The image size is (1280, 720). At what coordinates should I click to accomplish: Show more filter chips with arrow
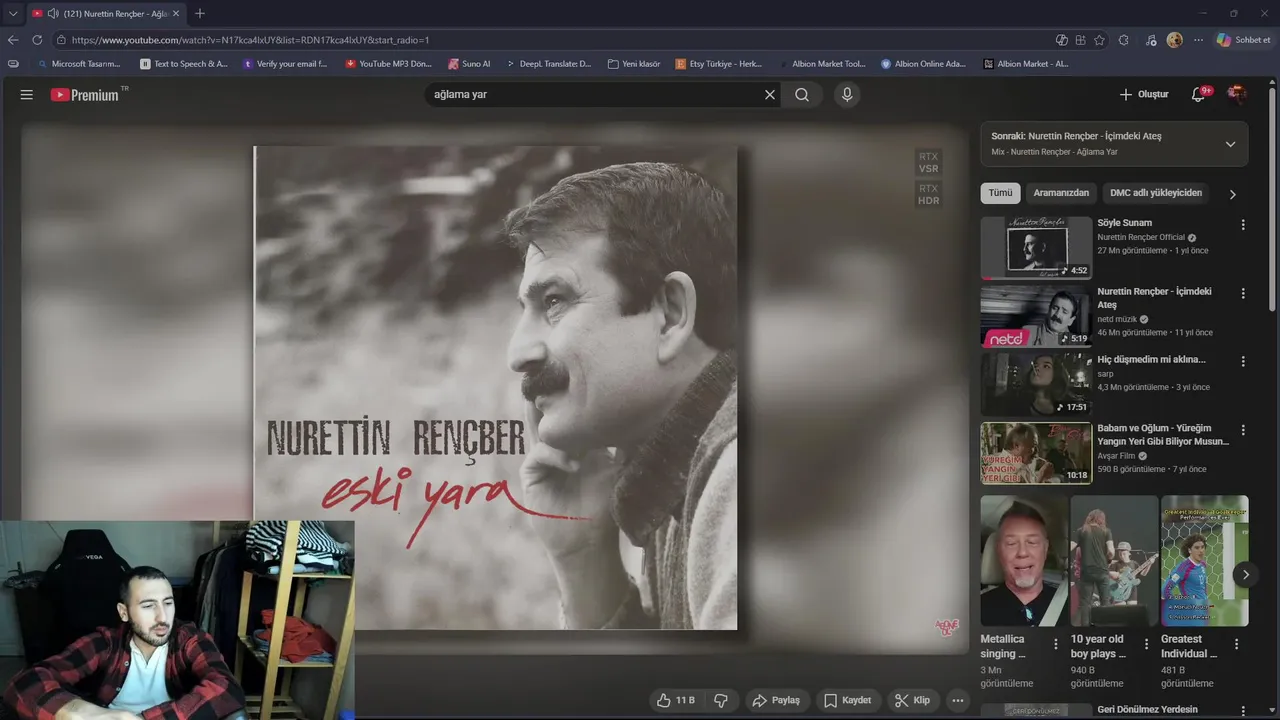1232,194
